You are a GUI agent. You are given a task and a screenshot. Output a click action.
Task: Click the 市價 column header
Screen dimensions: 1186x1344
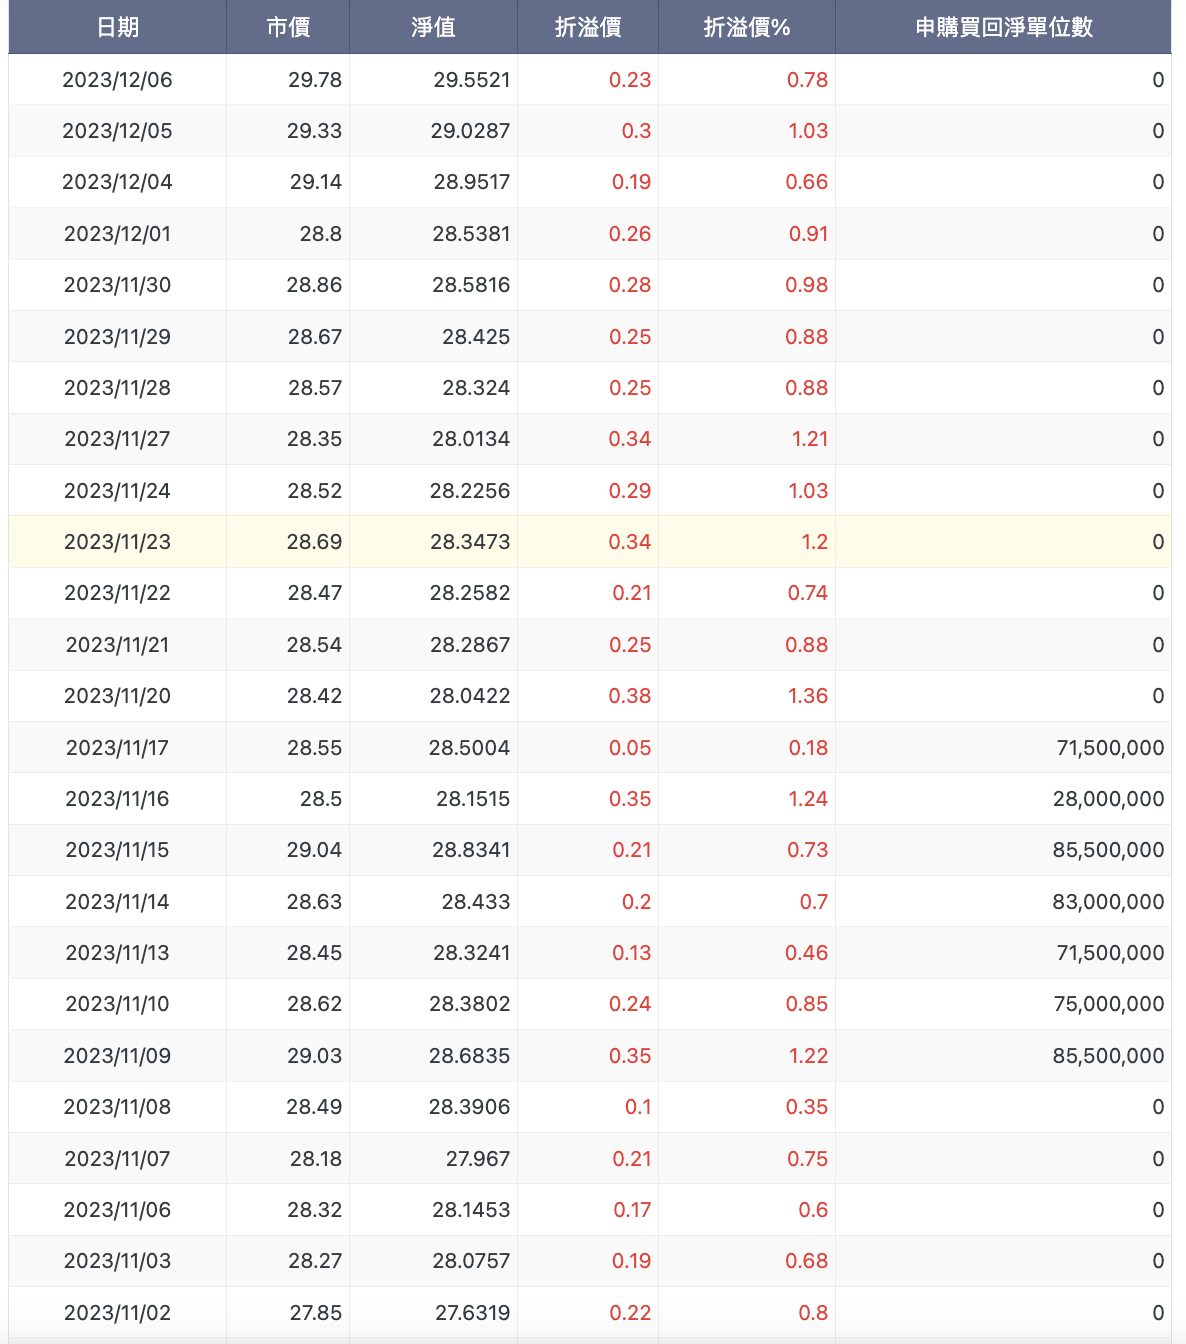(x=288, y=27)
